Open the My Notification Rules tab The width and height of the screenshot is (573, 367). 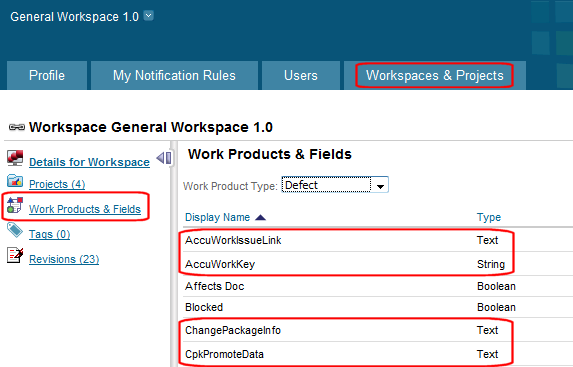[x=174, y=75]
